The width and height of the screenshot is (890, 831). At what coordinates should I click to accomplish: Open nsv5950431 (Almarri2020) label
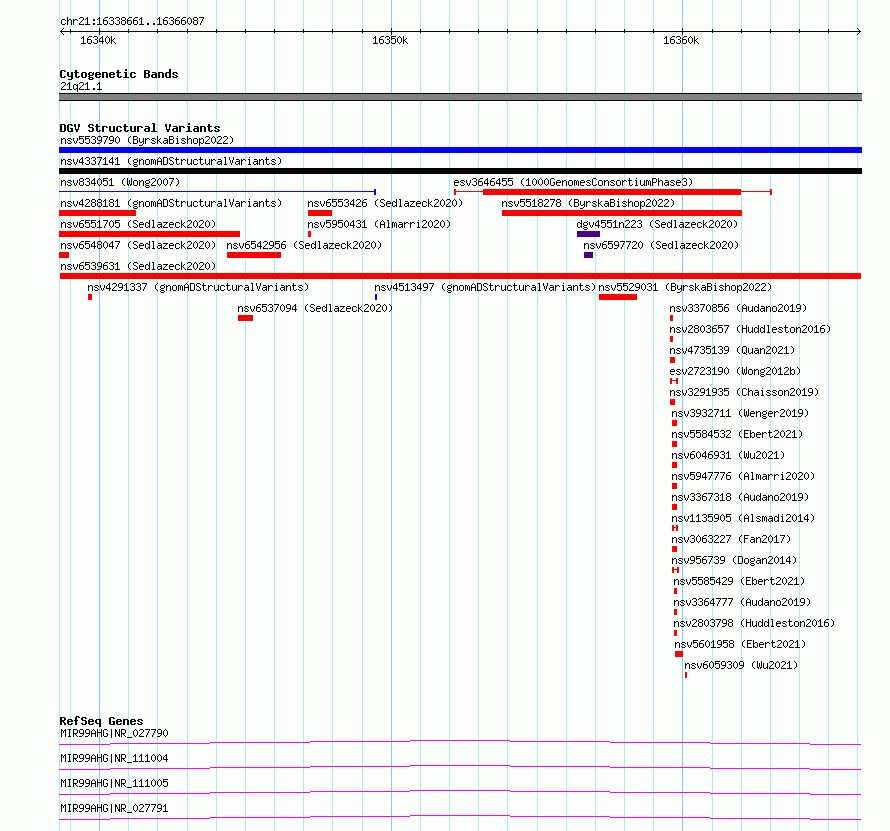(x=379, y=224)
